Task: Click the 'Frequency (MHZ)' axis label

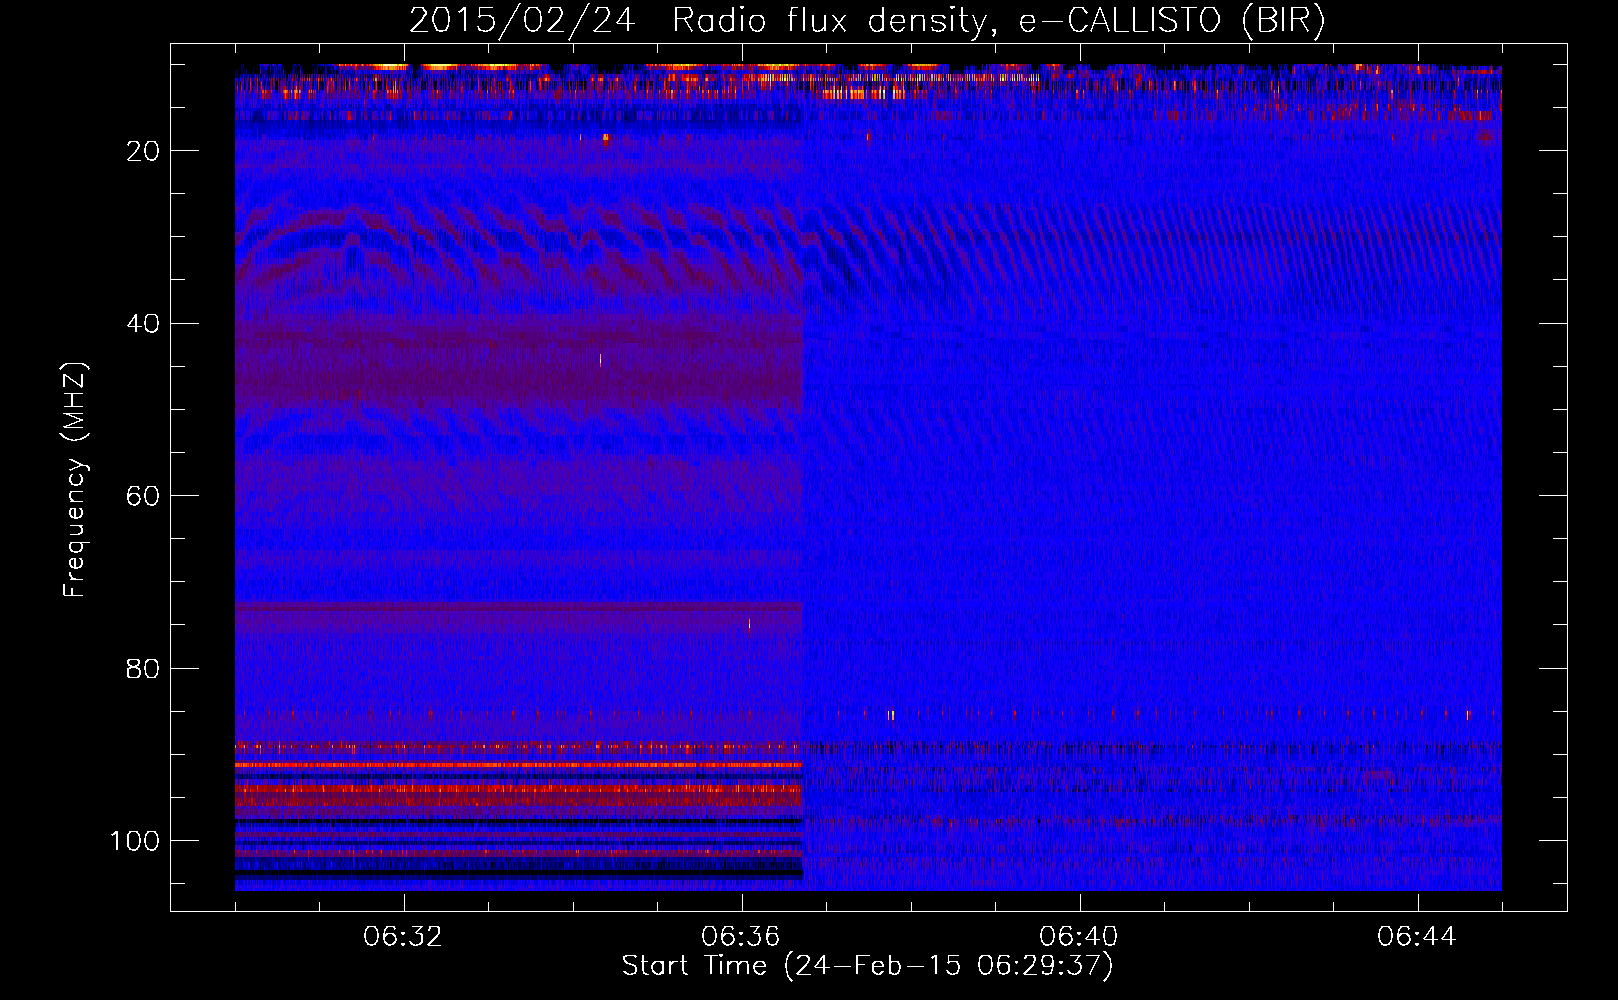Action: 75,480
